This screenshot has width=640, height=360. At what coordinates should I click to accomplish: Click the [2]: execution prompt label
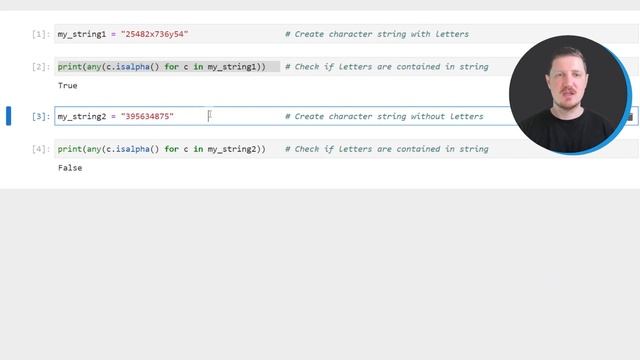click(41, 67)
